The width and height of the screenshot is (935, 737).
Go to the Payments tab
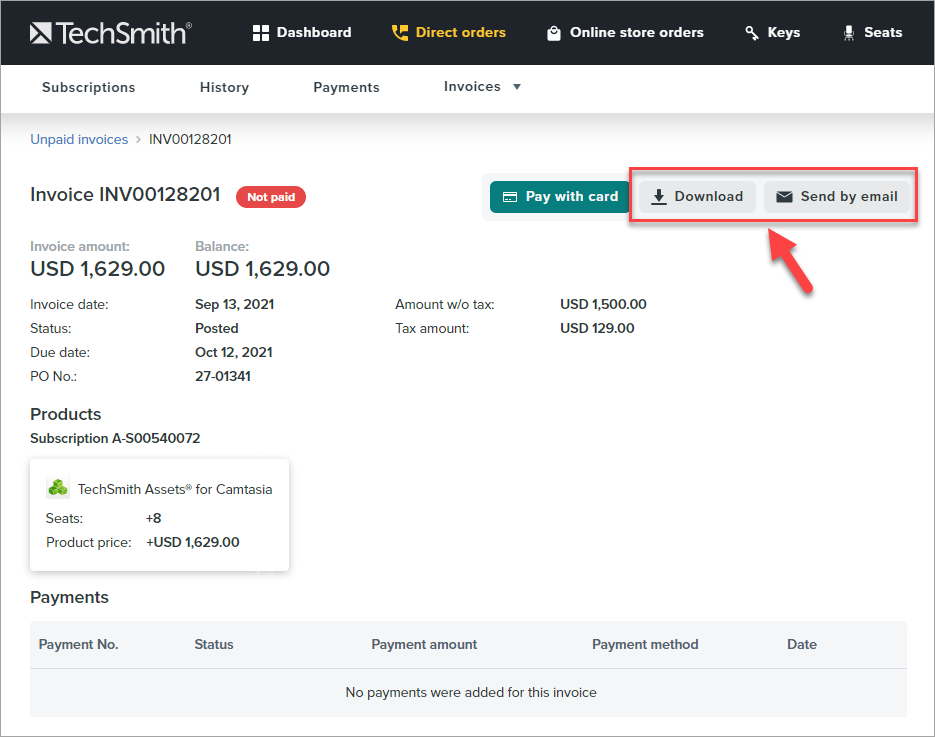tap(346, 88)
